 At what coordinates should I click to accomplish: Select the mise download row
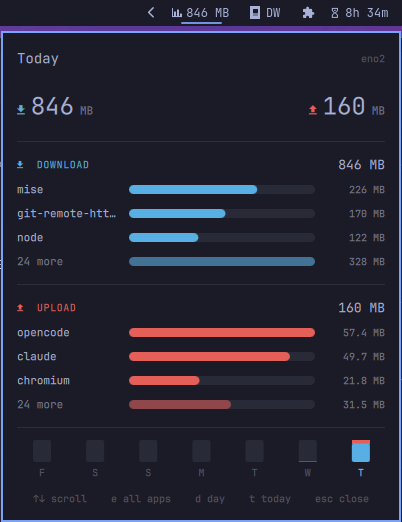click(201, 190)
